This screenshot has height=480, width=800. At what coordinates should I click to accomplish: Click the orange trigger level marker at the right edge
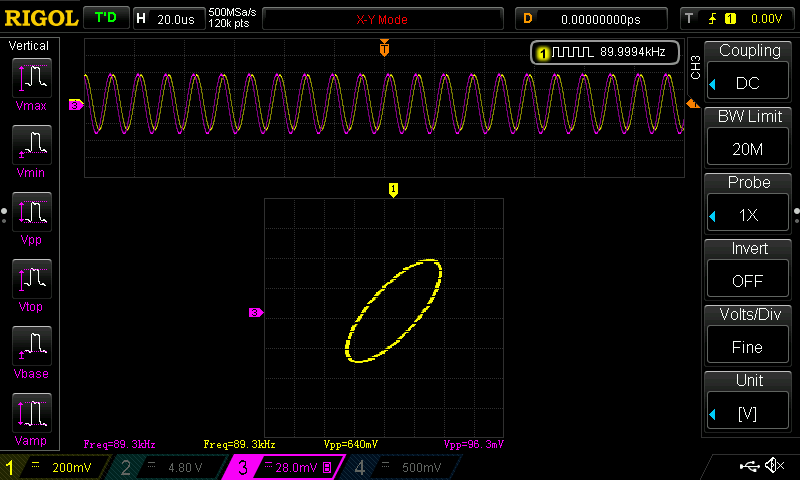pyautogui.click(x=692, y=104)
